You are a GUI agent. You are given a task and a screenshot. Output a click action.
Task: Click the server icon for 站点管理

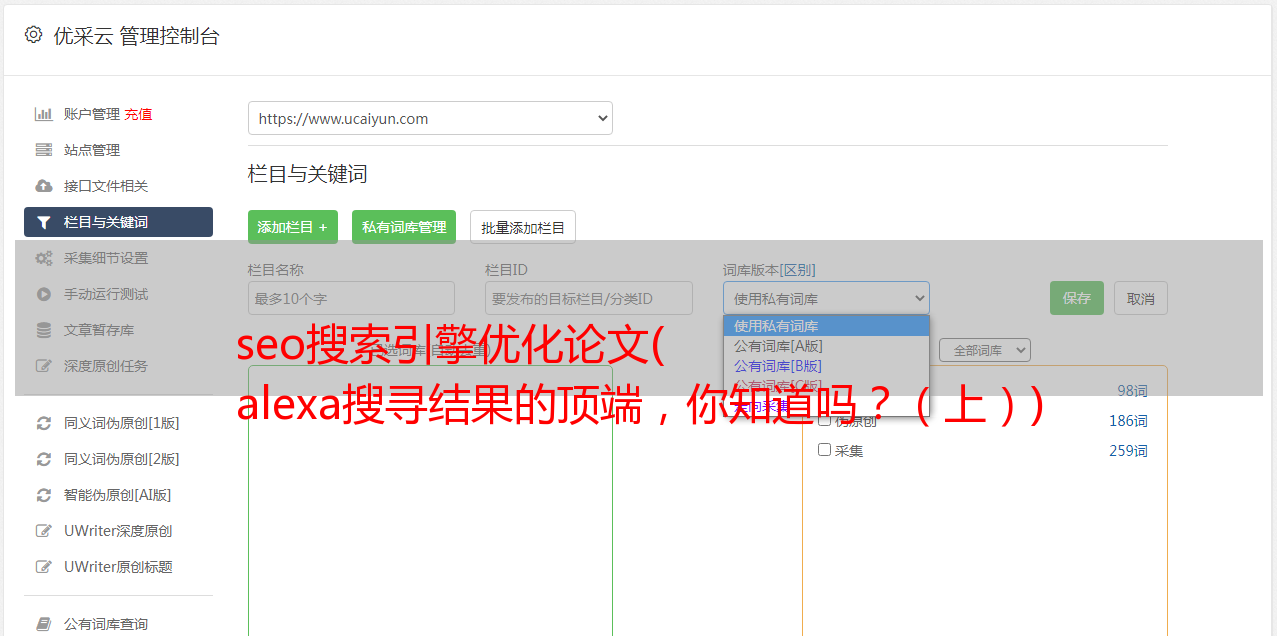click(44, 150)
